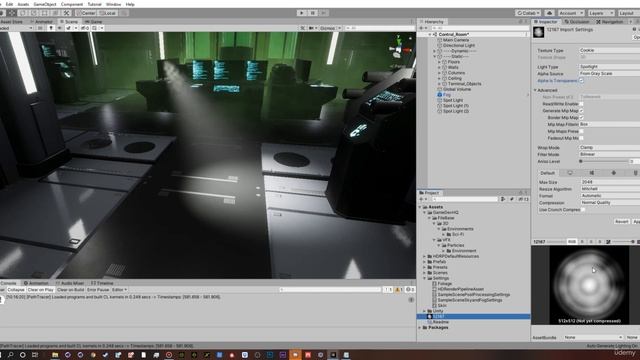This screenshot has height=360, width=640.
Task: Open the Wrap Mode Clamp dropdown
Action: (609, 147)
